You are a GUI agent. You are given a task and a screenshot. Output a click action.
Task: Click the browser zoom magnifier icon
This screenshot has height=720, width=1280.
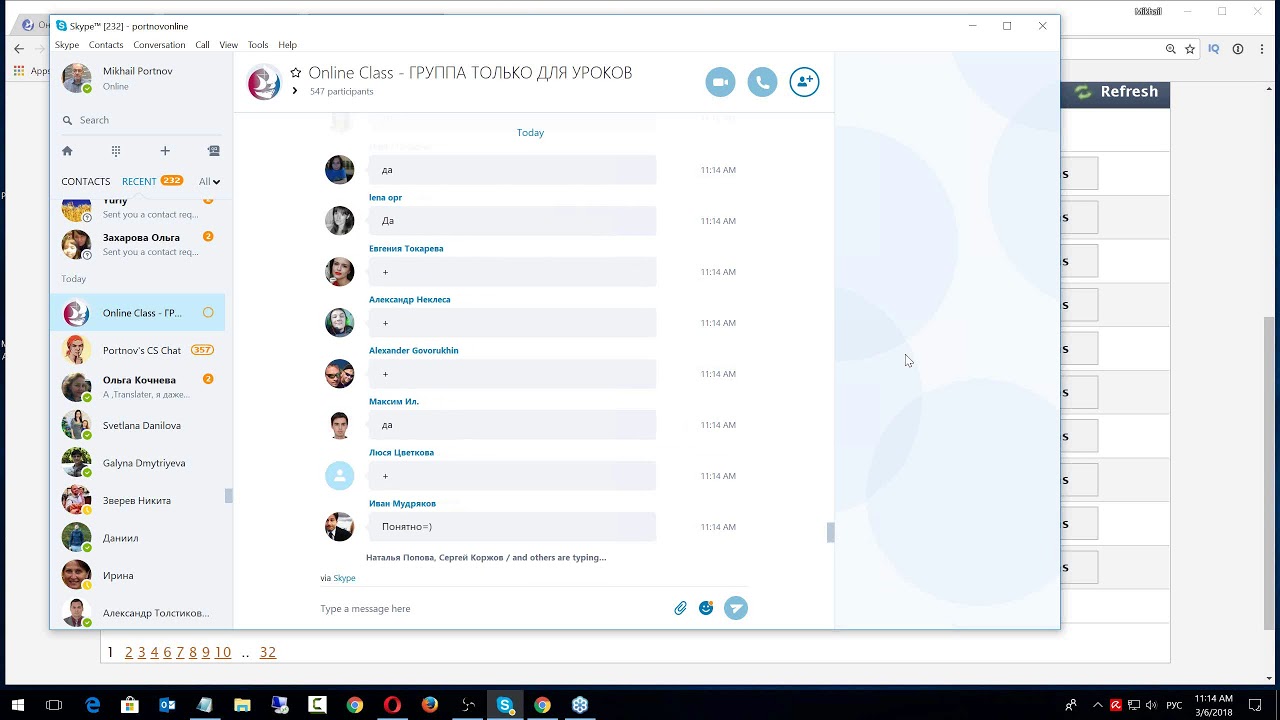(1171, 49)
